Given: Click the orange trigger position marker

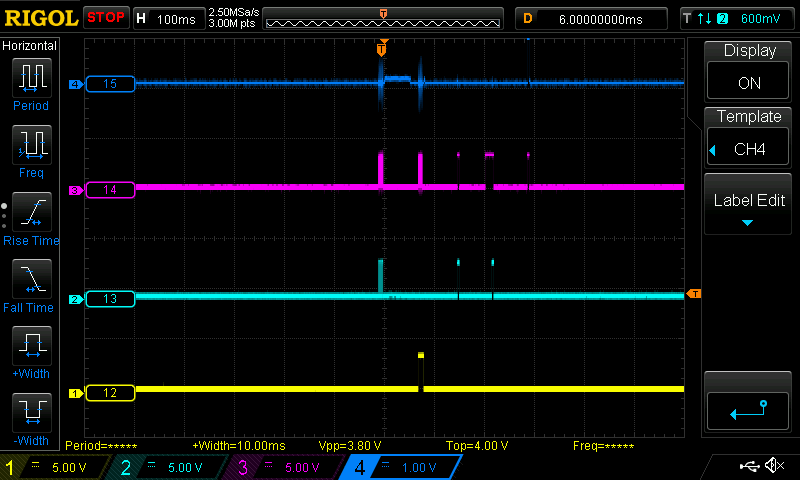Looking at the screenshot, I should click(381, 49).
